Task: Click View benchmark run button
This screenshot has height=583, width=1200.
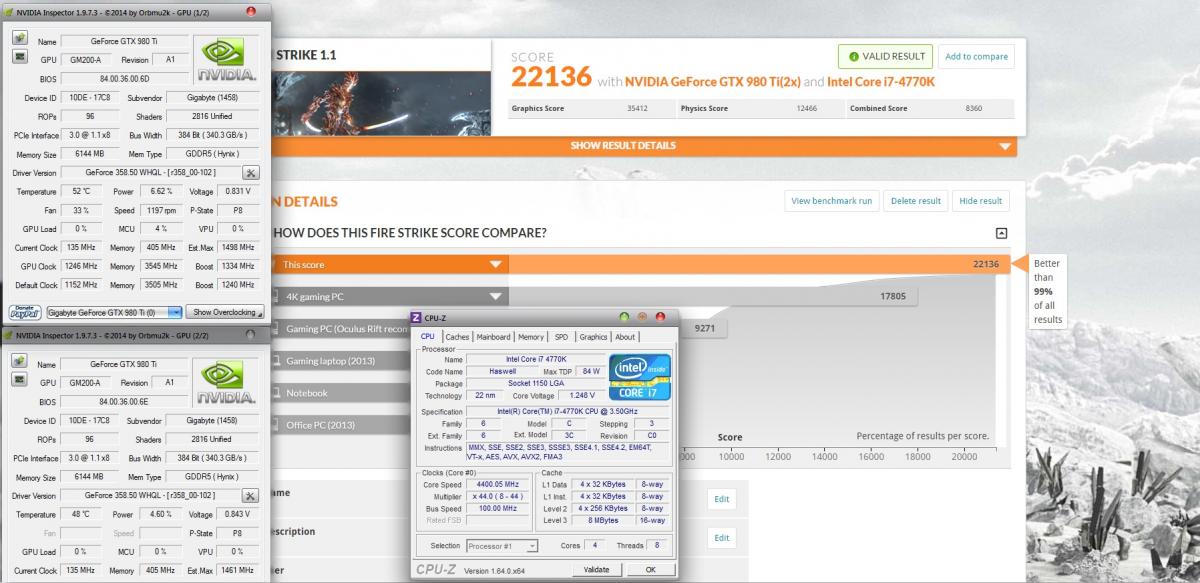Action: (x=832, y=201)
